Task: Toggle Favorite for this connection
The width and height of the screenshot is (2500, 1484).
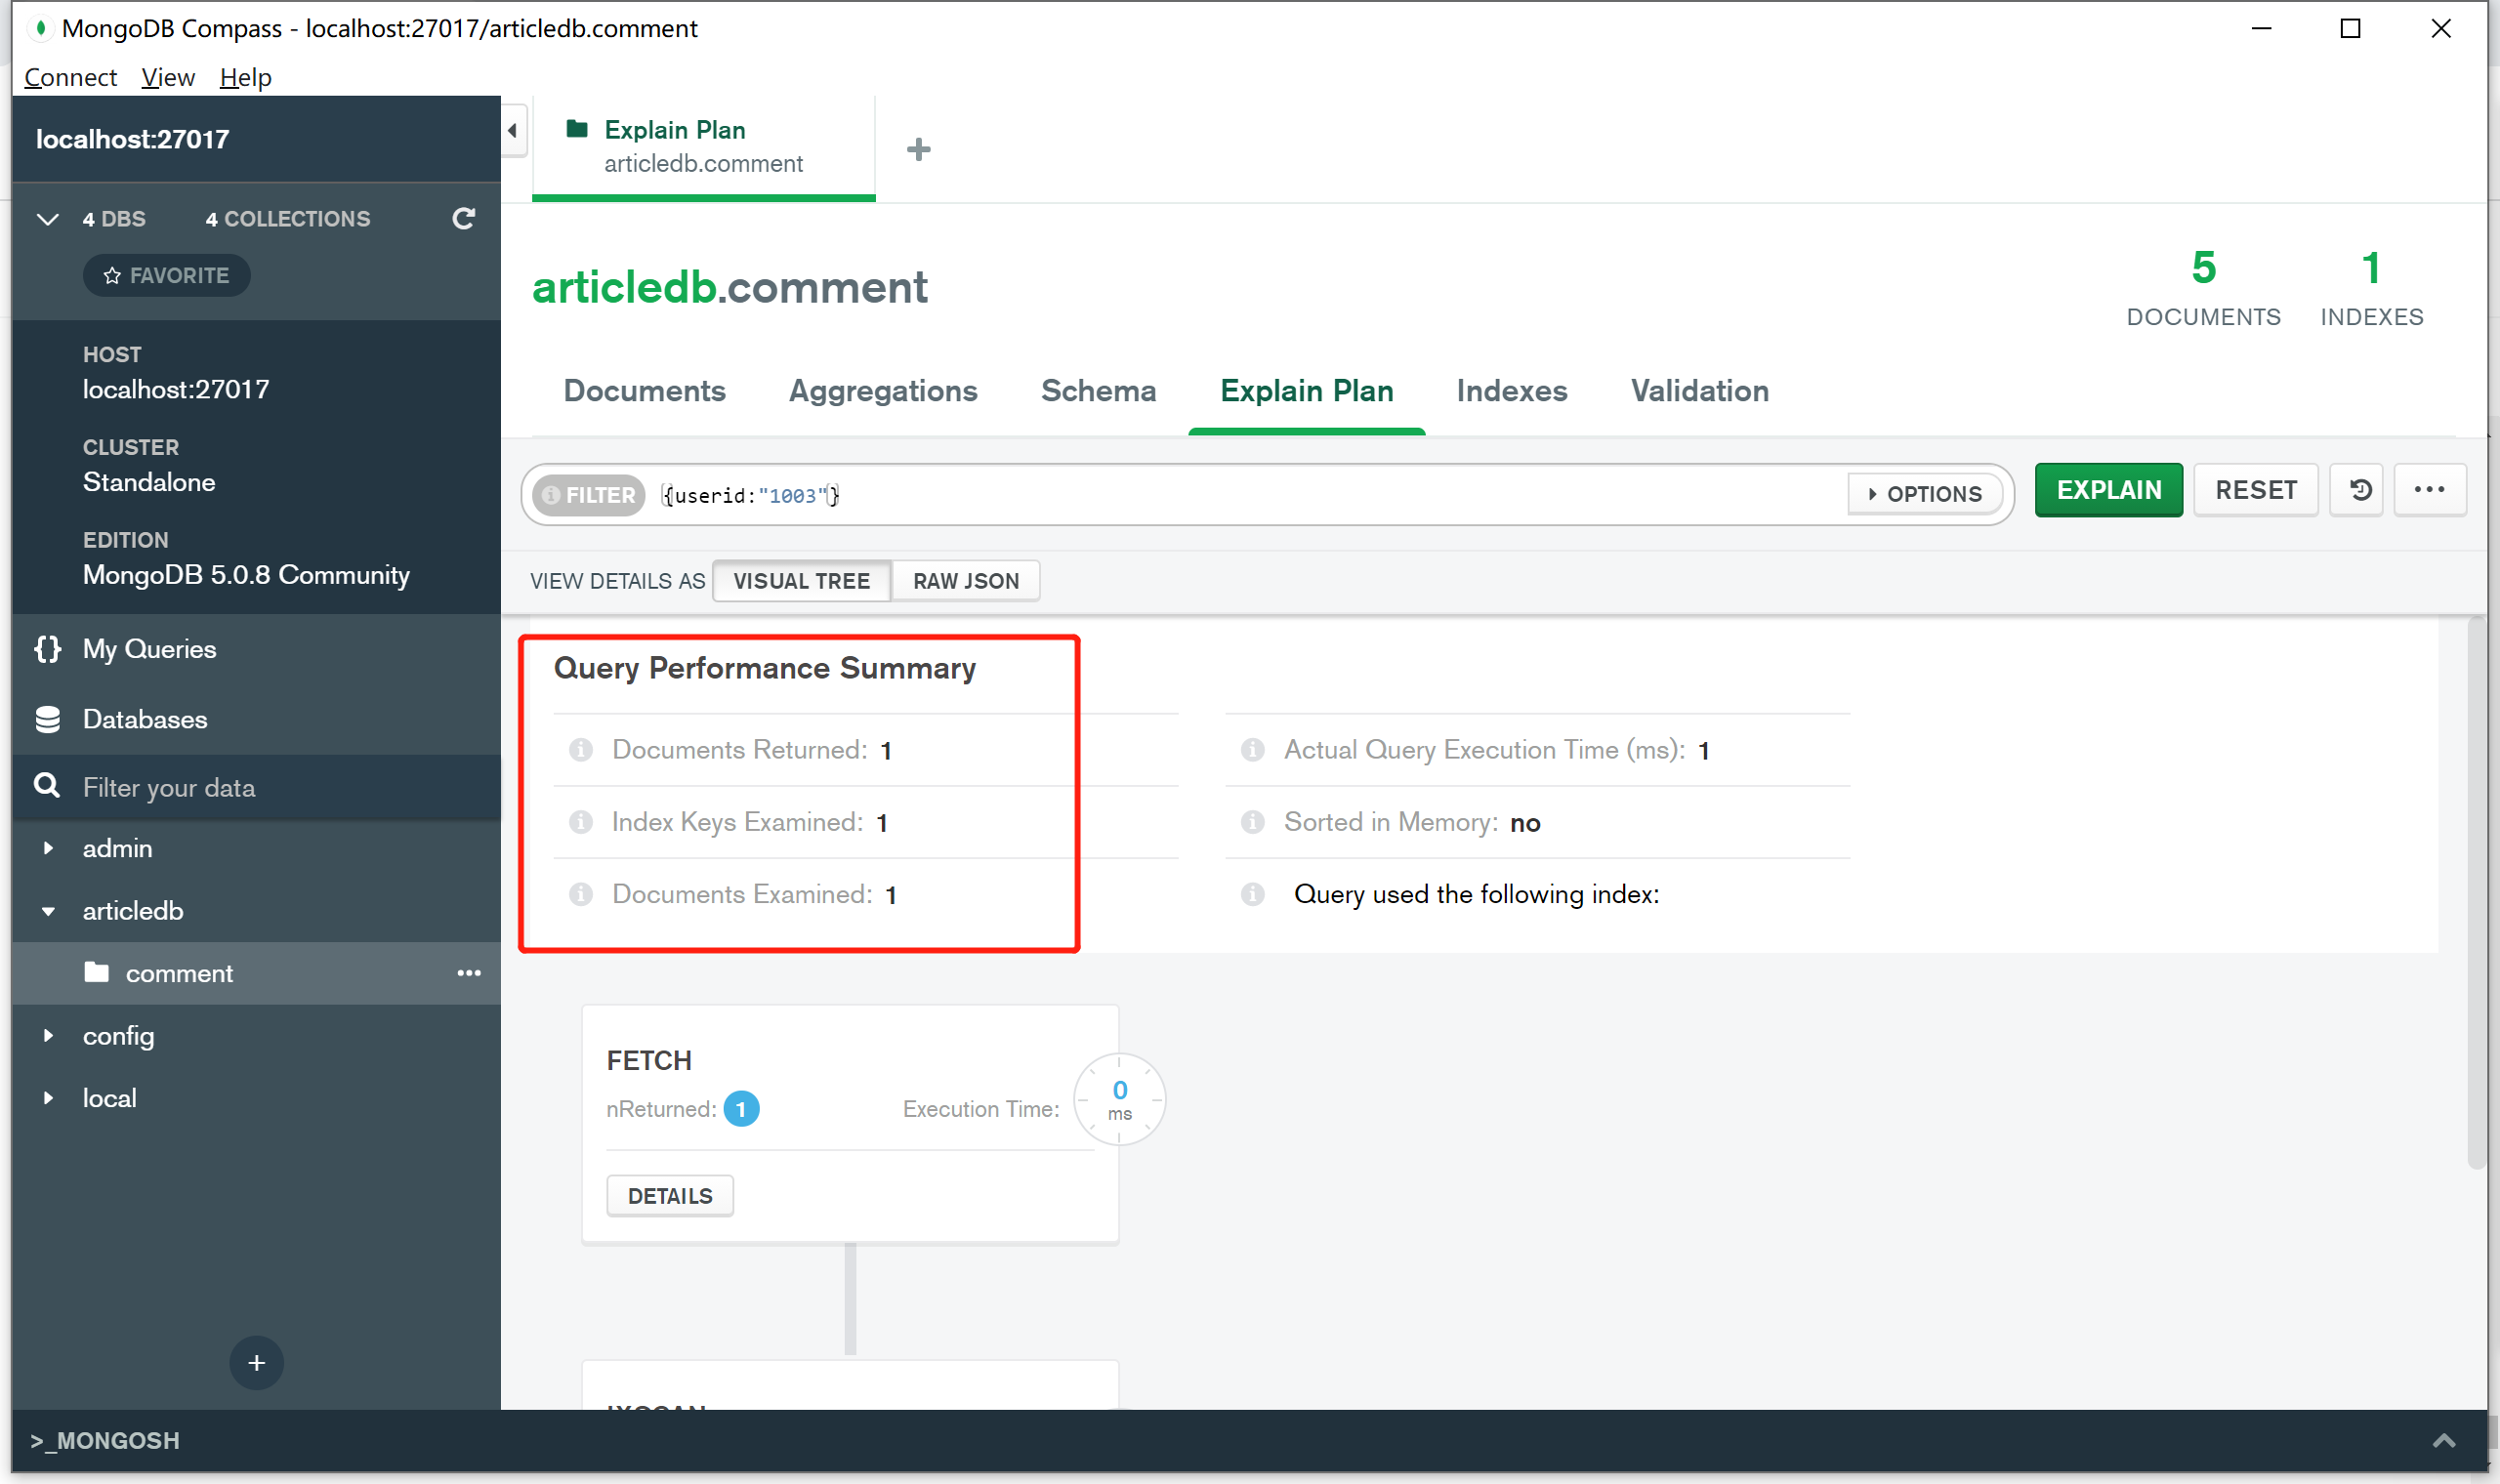Action: [167, 275]
